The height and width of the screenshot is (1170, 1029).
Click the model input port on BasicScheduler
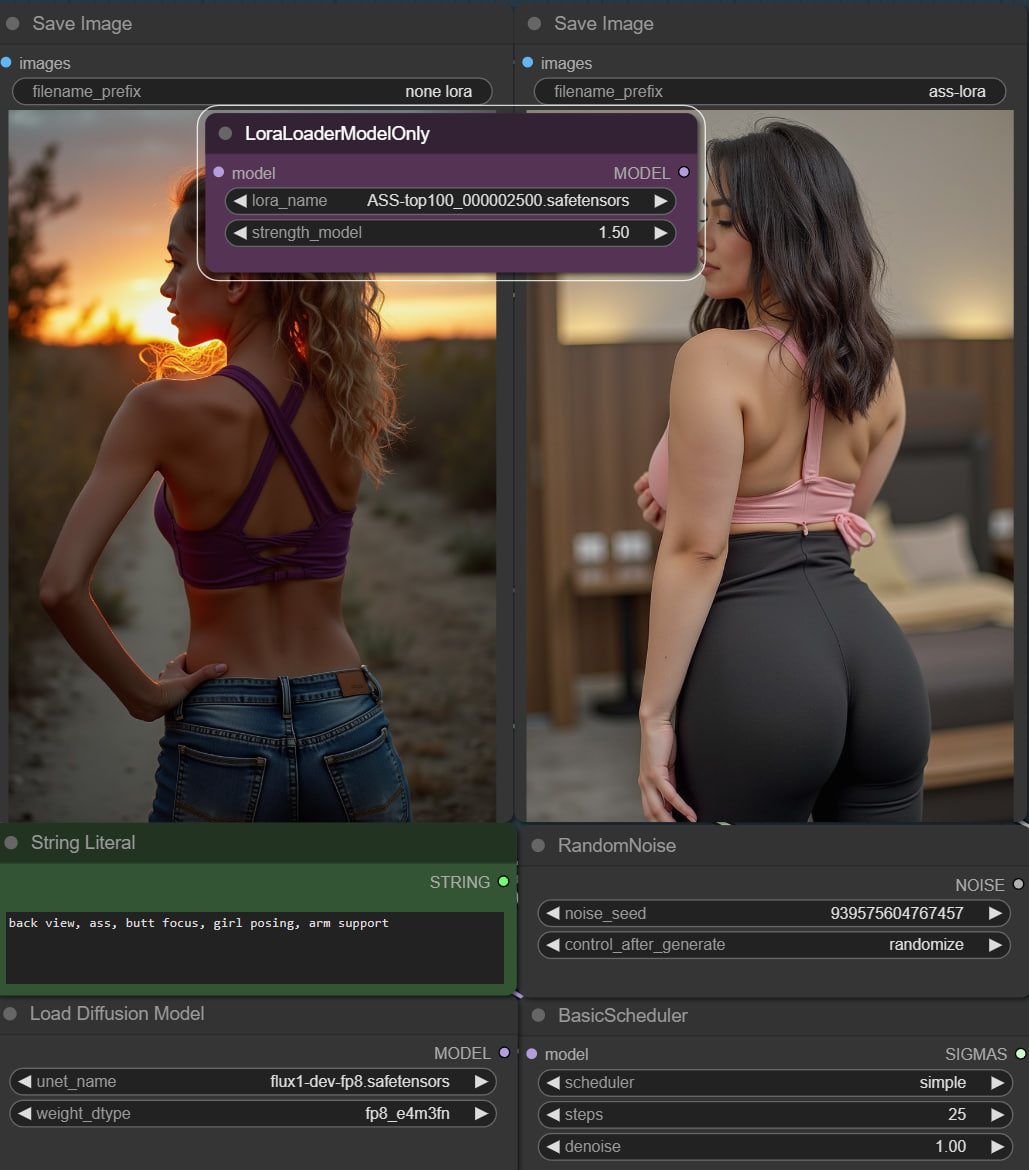point(532,1054)
